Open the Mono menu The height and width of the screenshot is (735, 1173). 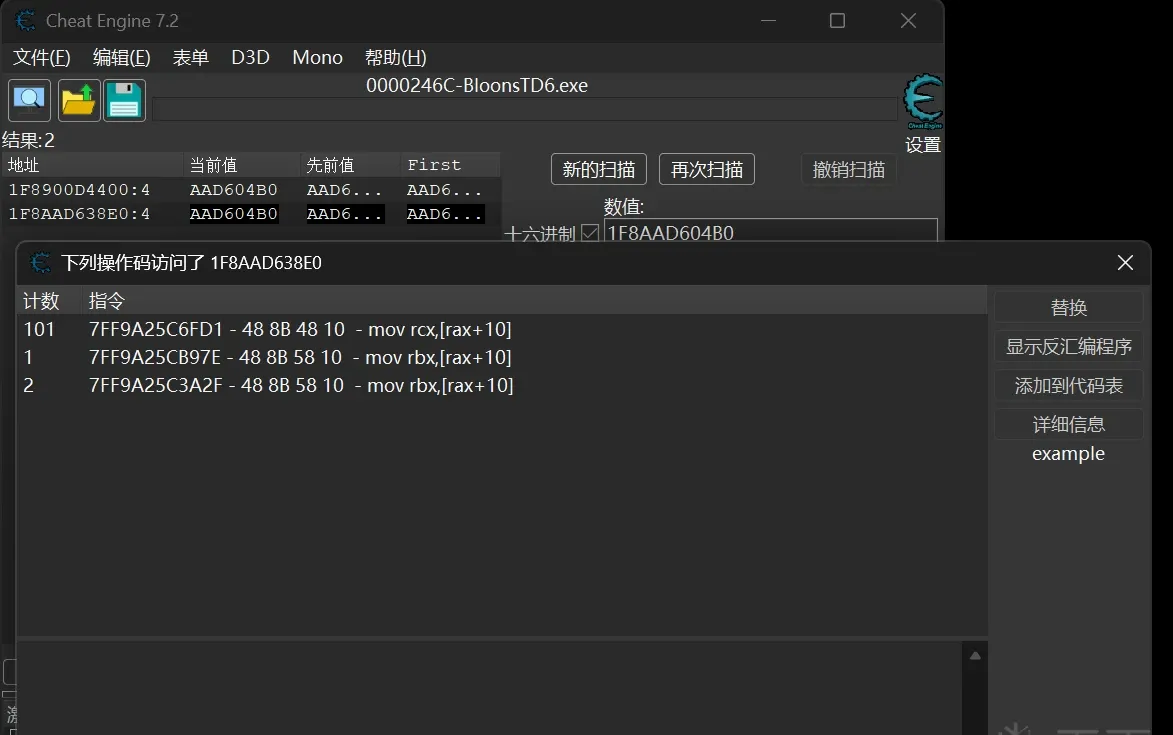tap(317, 58)
